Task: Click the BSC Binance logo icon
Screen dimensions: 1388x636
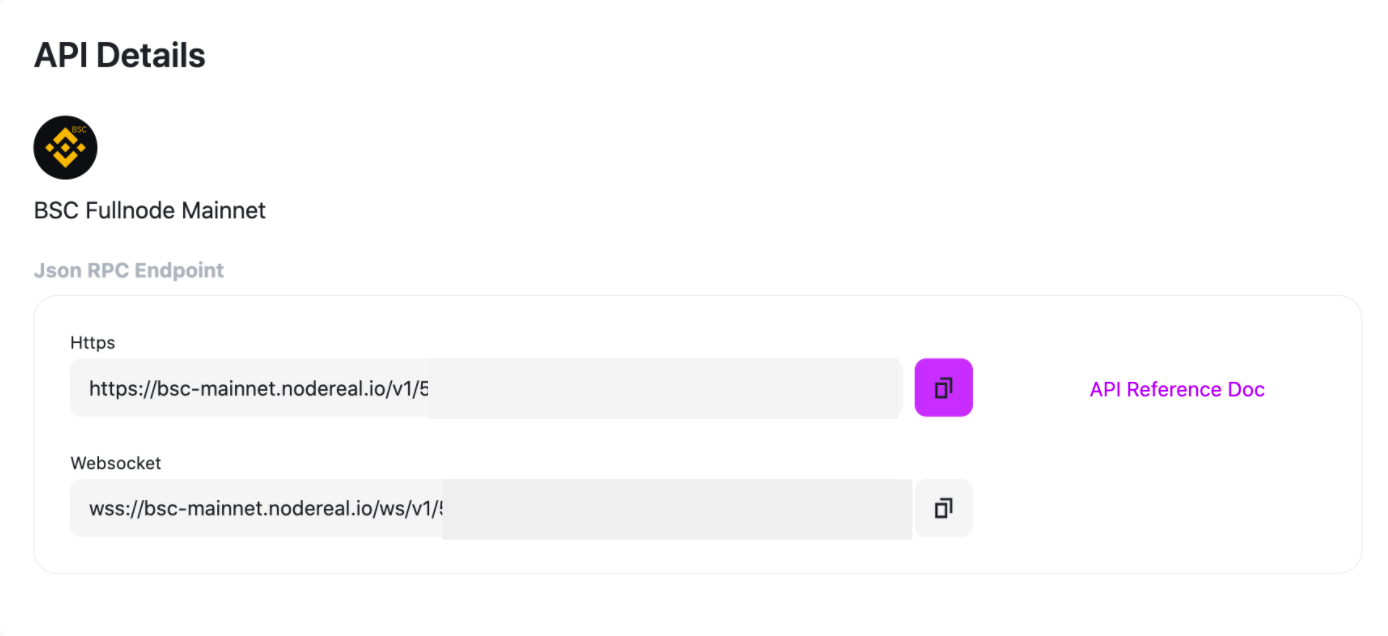Action: click(66, 148)
